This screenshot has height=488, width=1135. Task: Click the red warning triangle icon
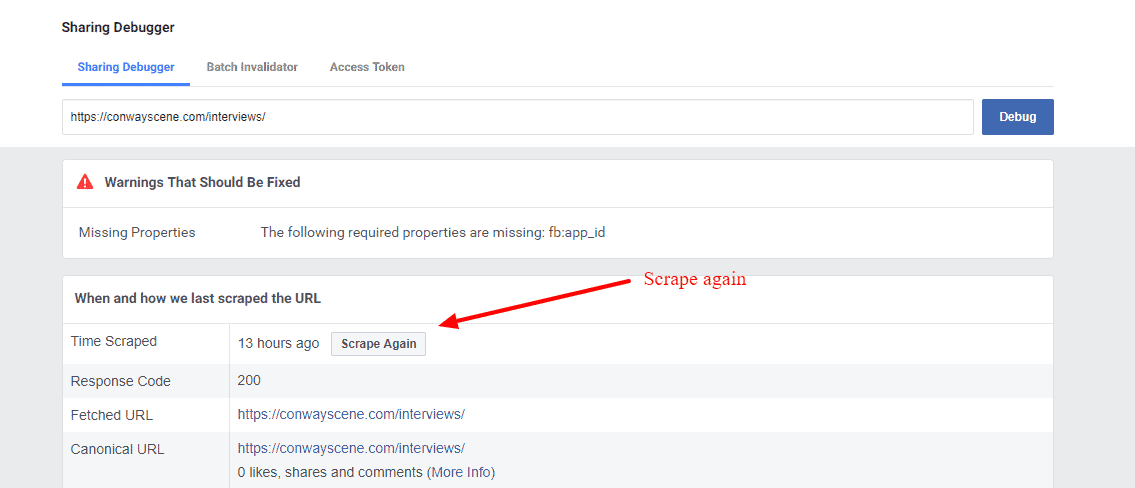coord(86,183)
